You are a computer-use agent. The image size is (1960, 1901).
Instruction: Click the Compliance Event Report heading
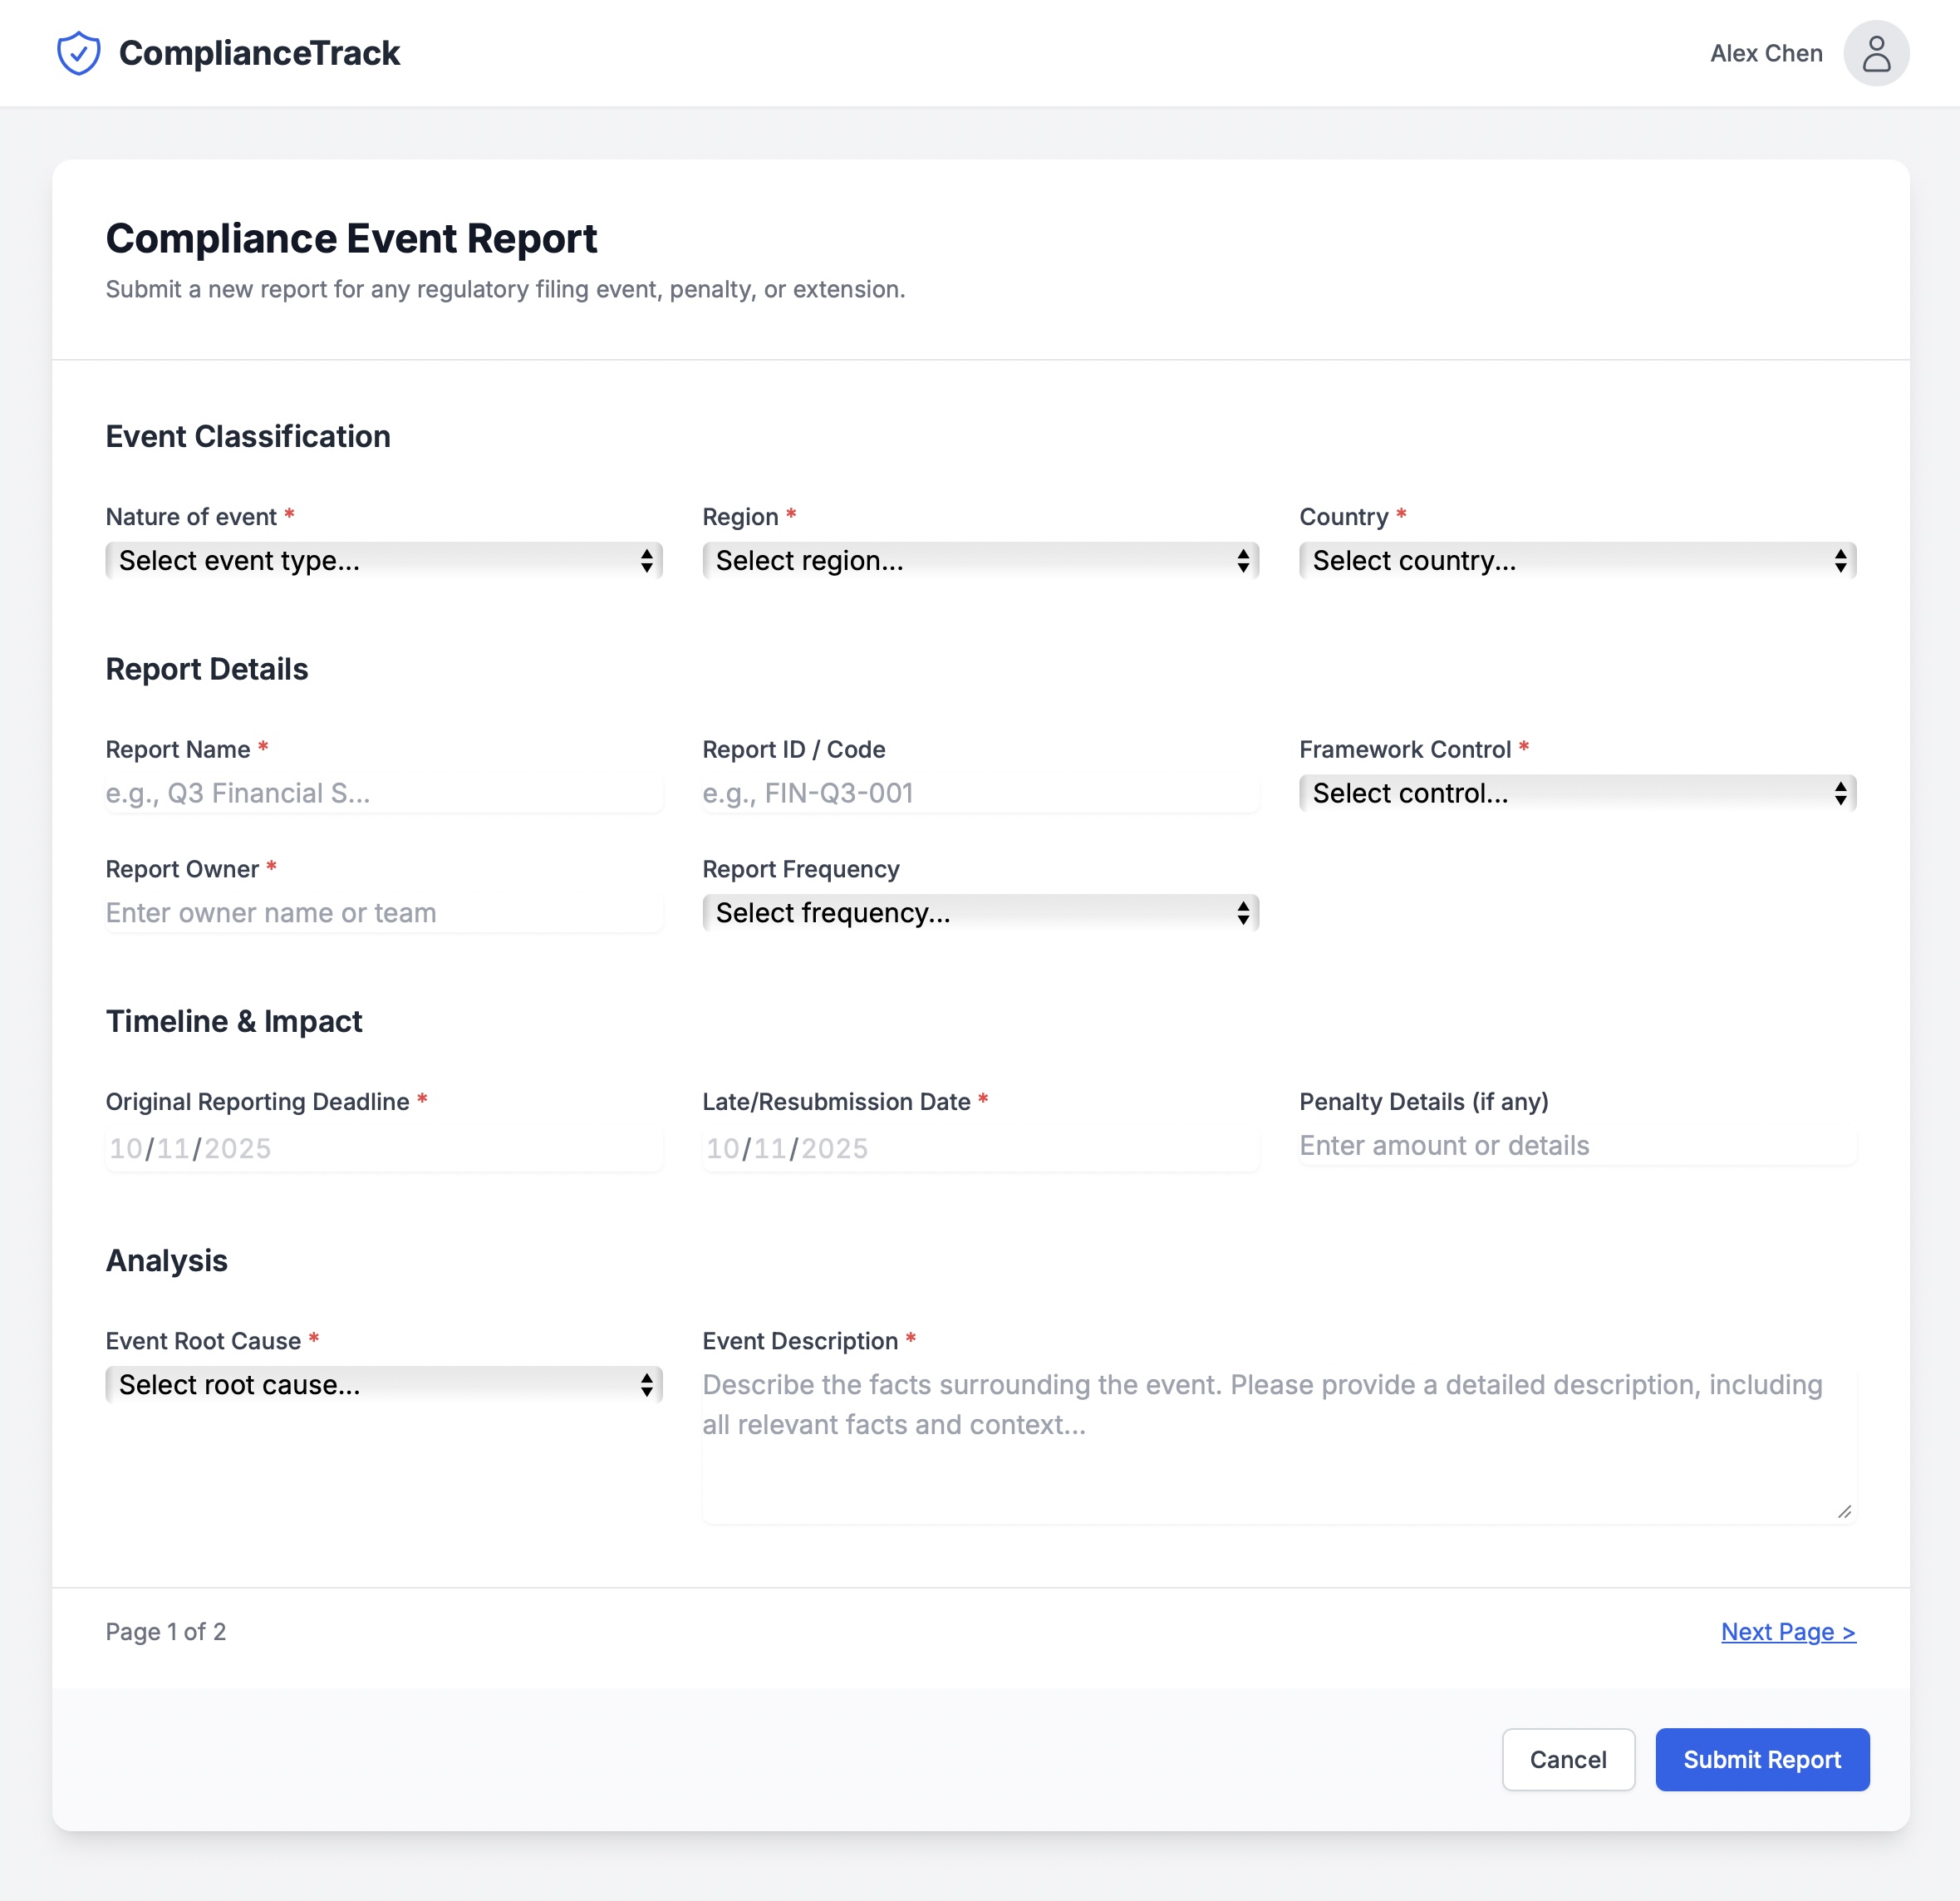pos(351,238)
